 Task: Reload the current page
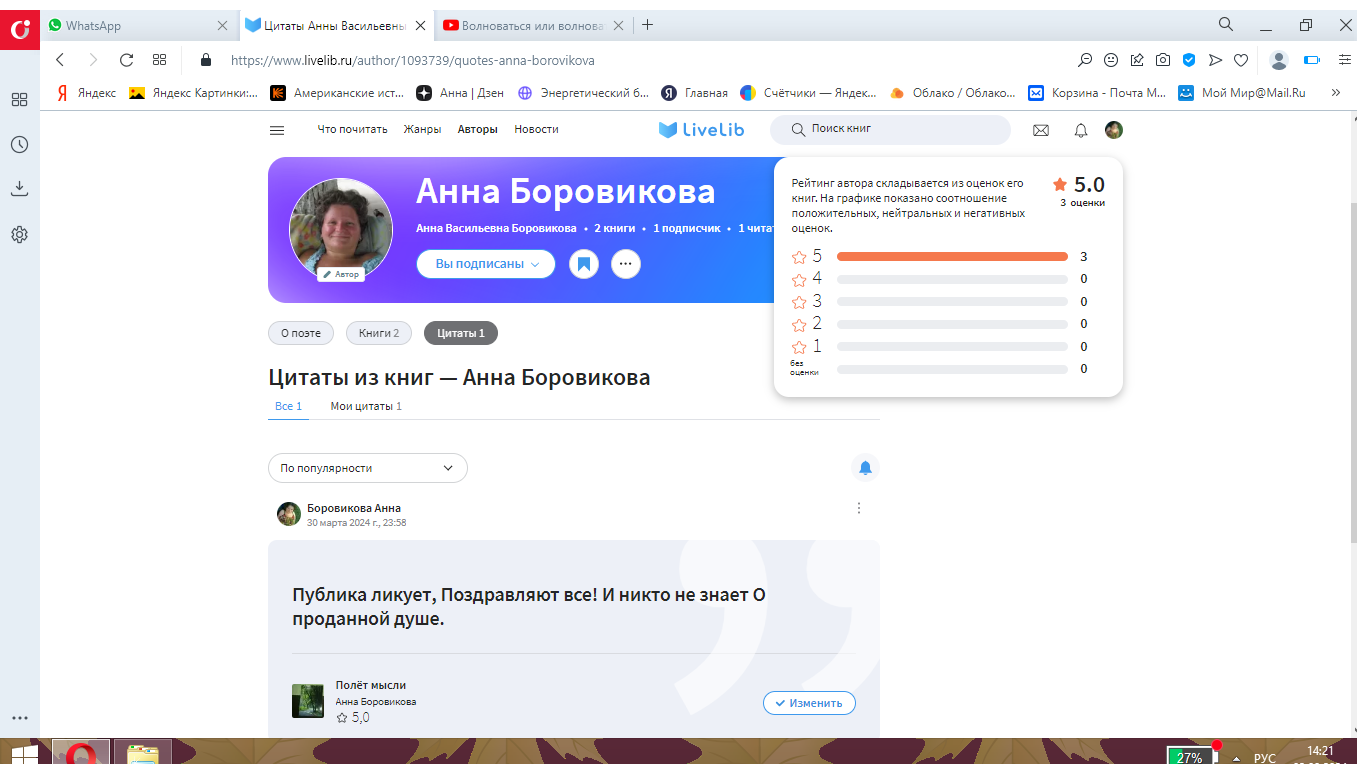(x=126, y=60)
